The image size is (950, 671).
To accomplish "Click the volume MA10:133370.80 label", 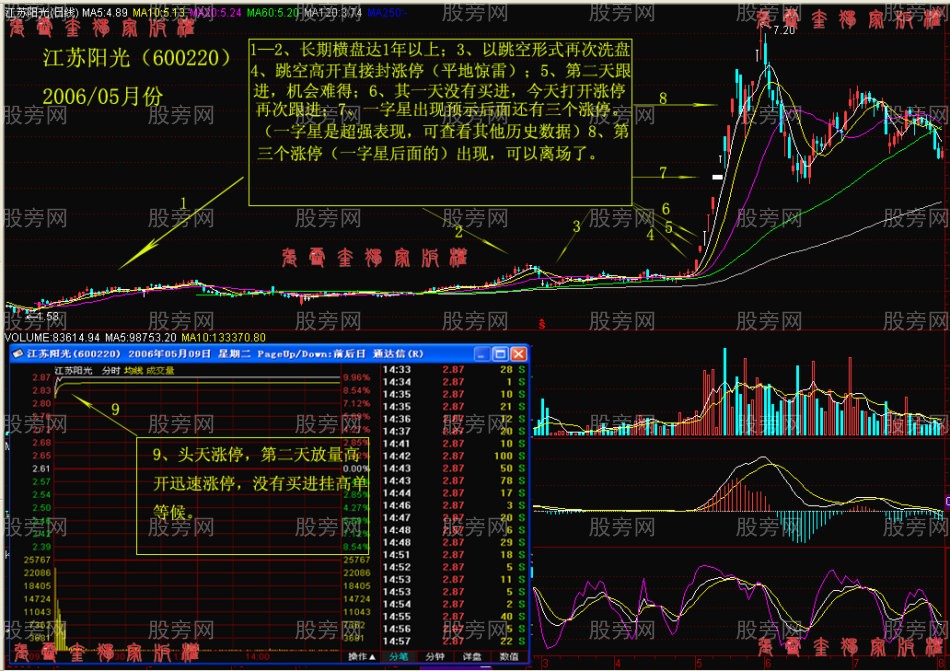I will 224,337.
